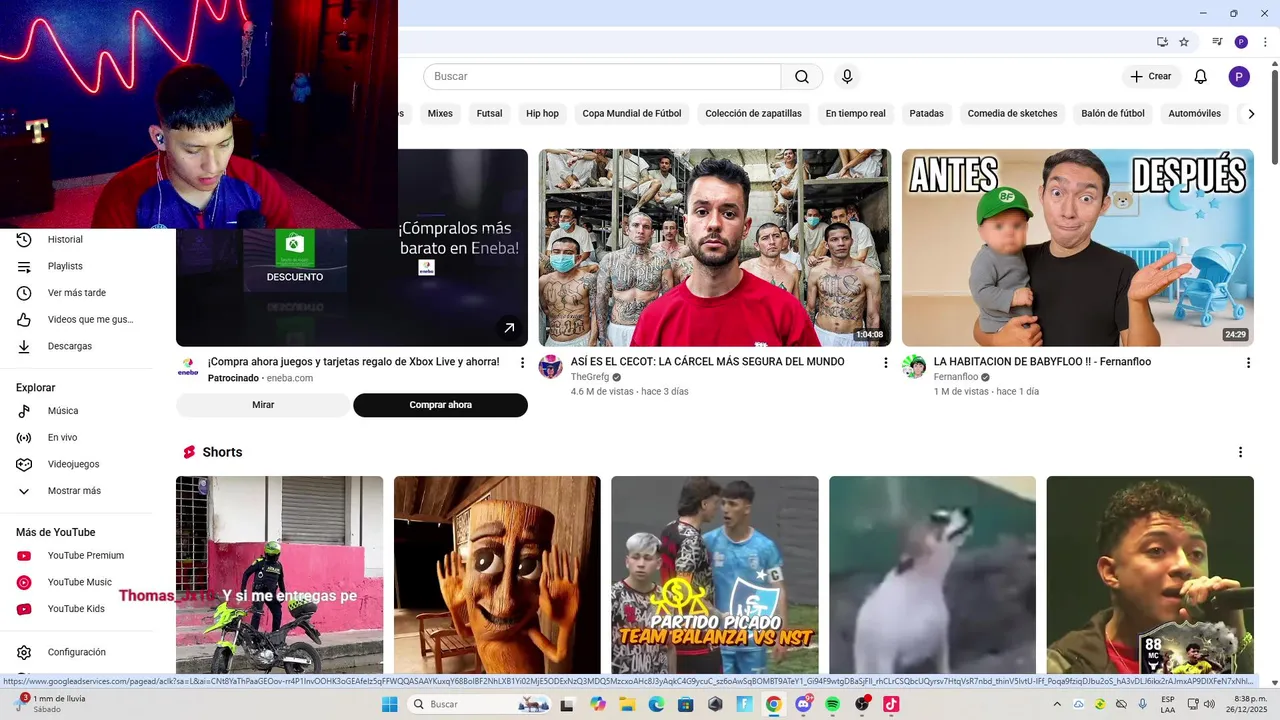Screen dimensions: 1280x720
Task: Open the wooden face character short
Action: click(497, 575)
